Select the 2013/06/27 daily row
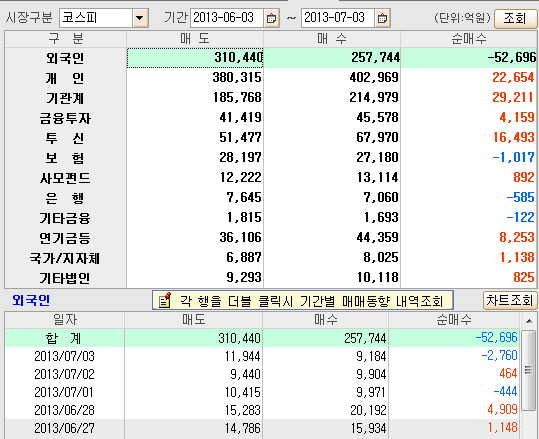 (262, 428)
